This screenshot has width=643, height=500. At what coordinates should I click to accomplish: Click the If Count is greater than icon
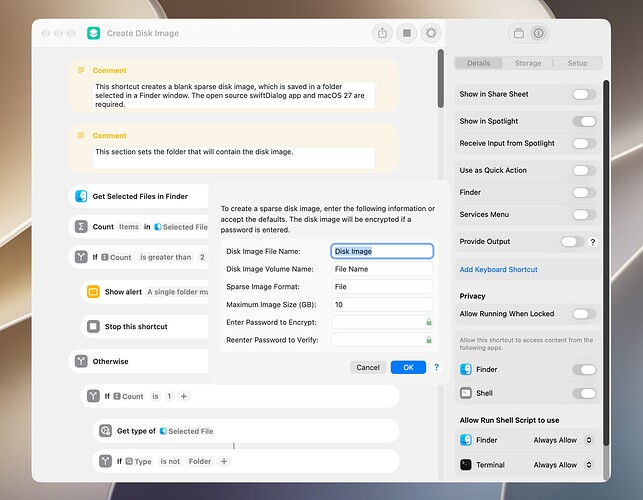tap(81, 257)
